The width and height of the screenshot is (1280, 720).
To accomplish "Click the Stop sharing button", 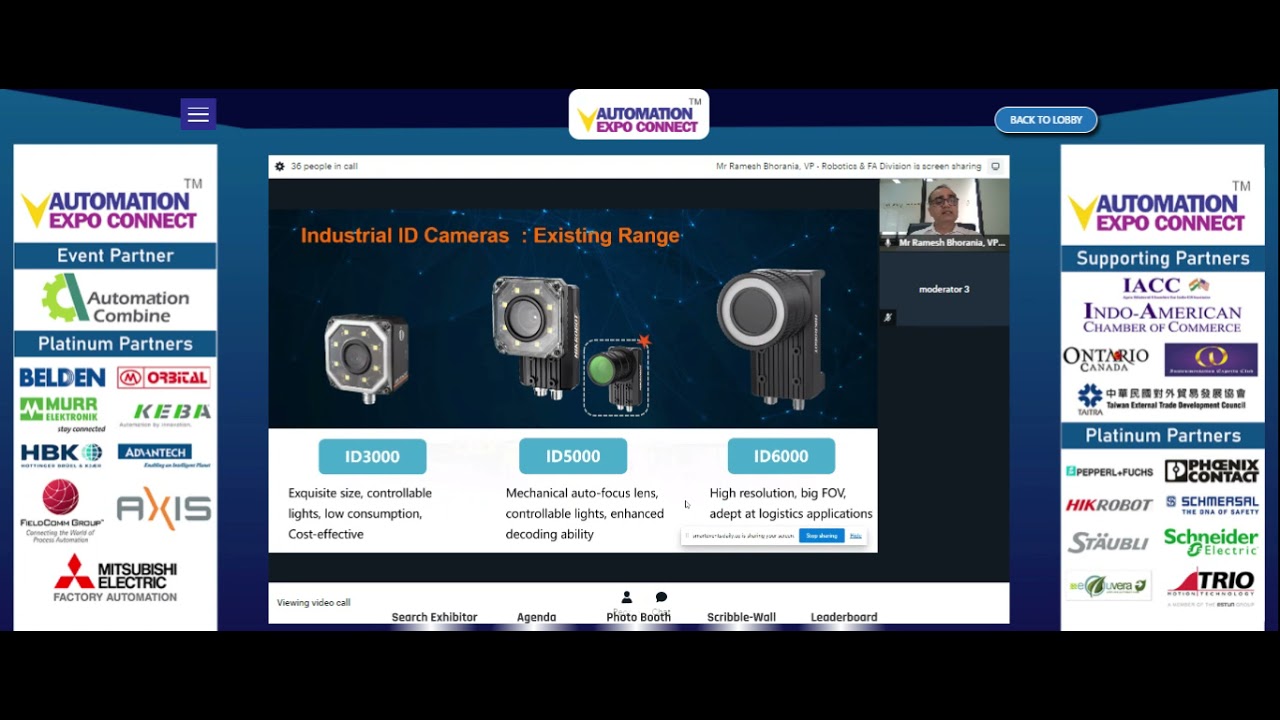I will [821, 536].
